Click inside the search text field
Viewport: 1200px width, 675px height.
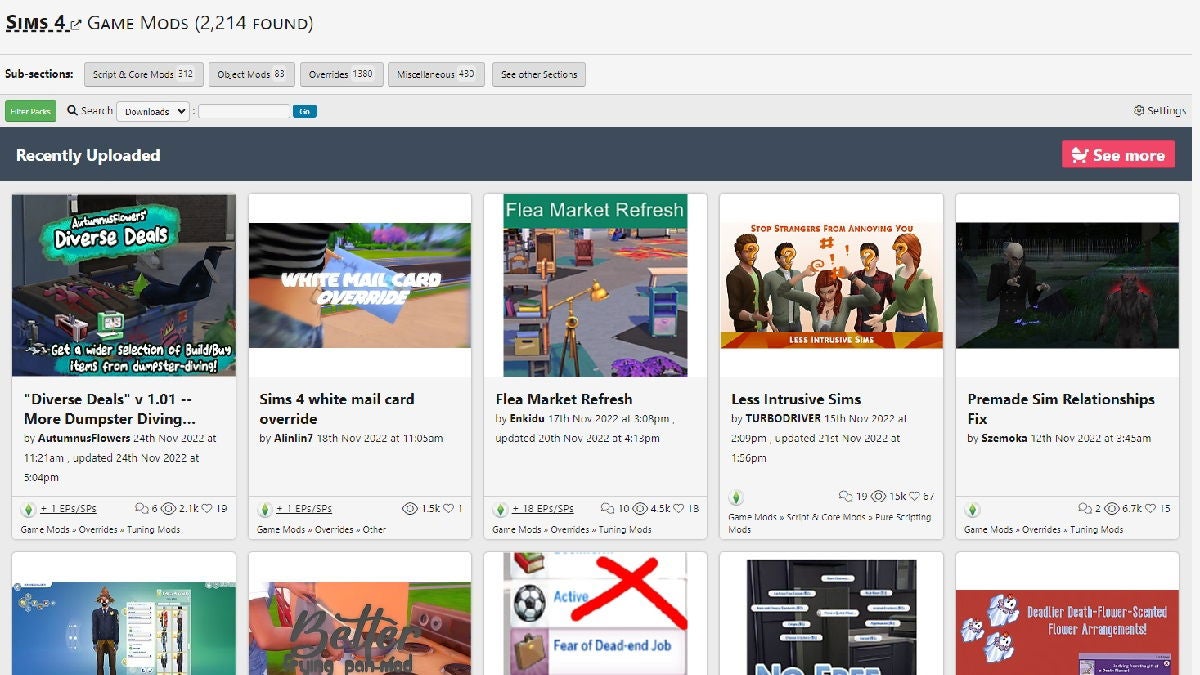pos(245,110)
